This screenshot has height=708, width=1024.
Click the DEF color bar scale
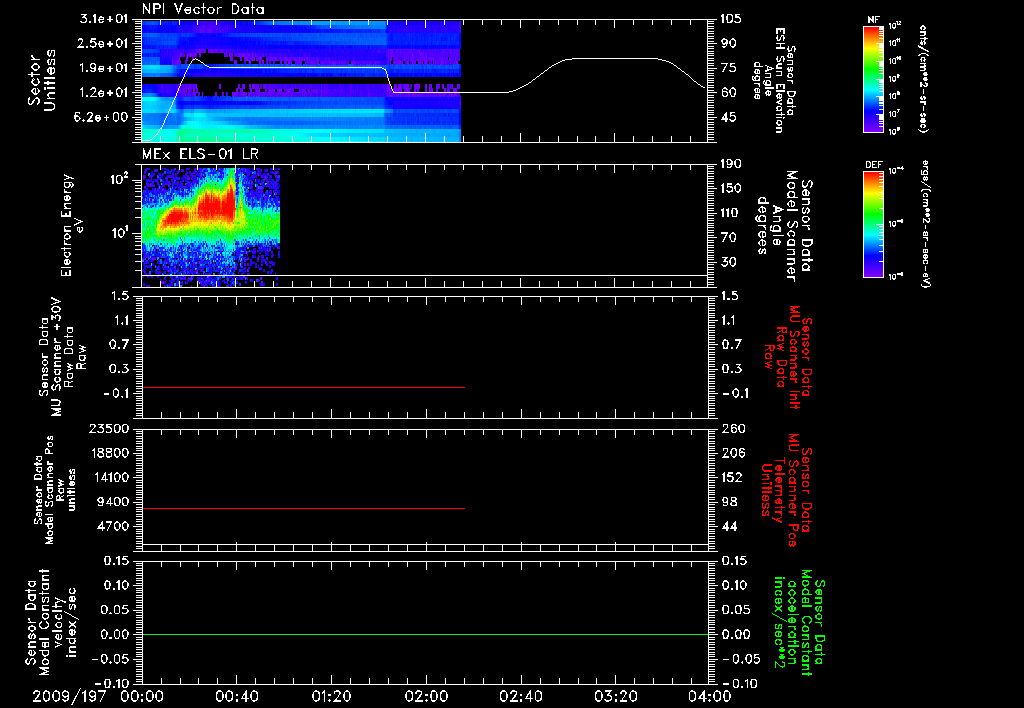coord(873,224)
